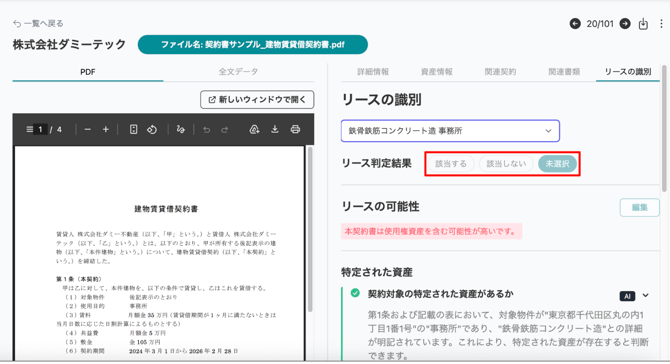Switch to the PDF tab

88,72
